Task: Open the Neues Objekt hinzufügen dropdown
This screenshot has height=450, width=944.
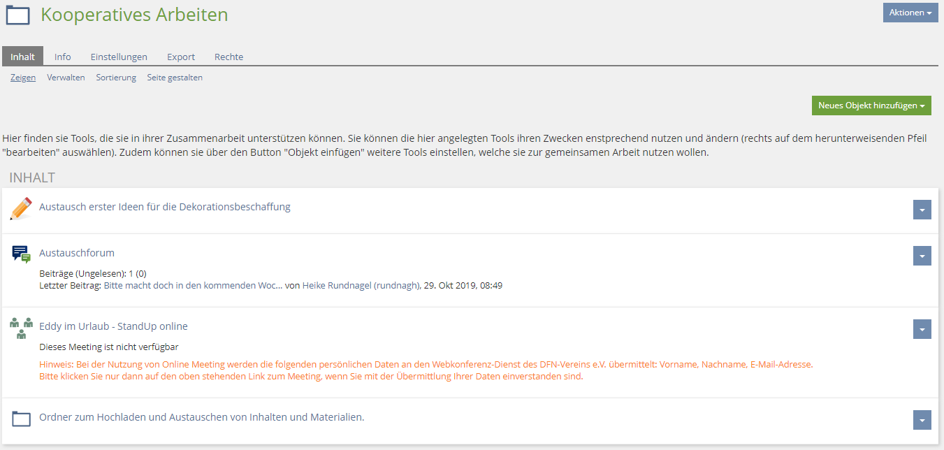Action: pos(871,105)
